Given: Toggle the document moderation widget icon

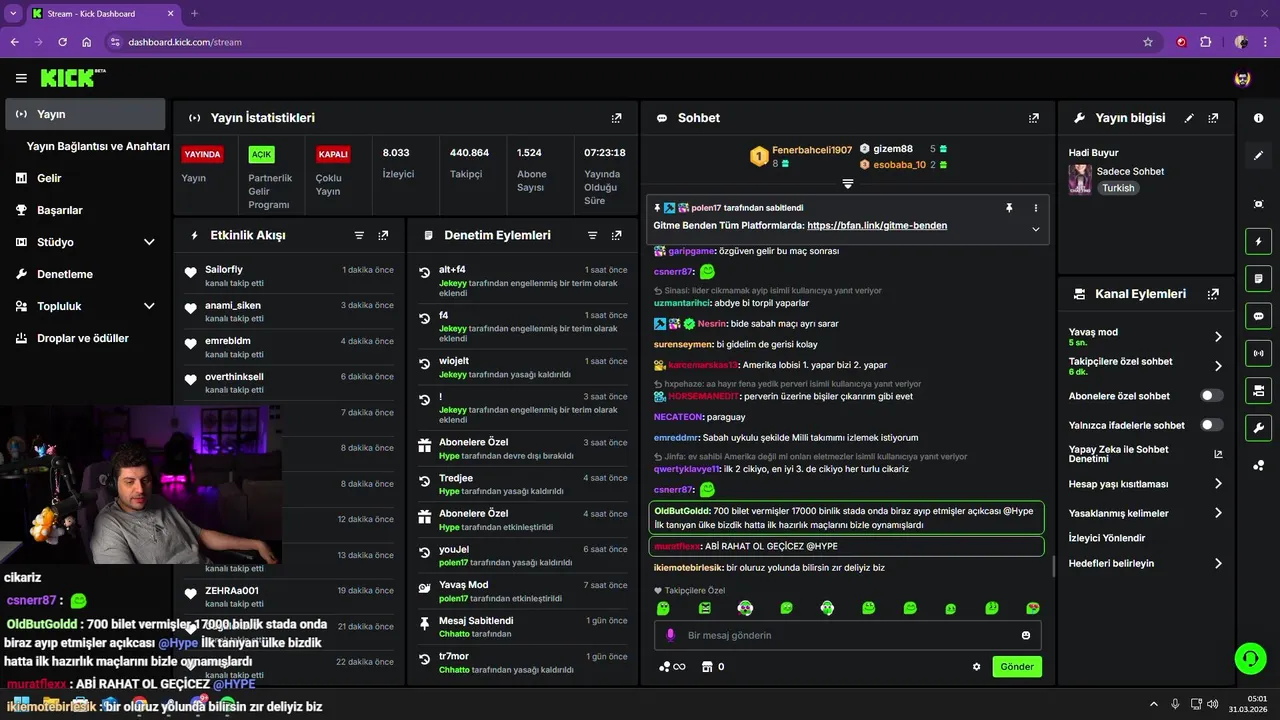Looking at the screenshot, I should pyautogui.click(x=1259, y=278).
